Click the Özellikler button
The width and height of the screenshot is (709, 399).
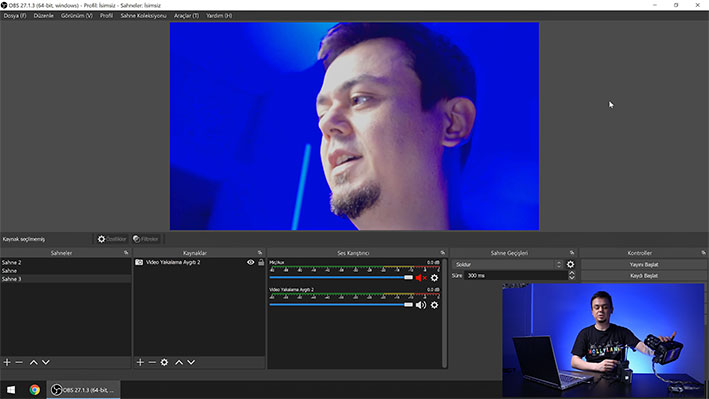(x=112, y=239)
